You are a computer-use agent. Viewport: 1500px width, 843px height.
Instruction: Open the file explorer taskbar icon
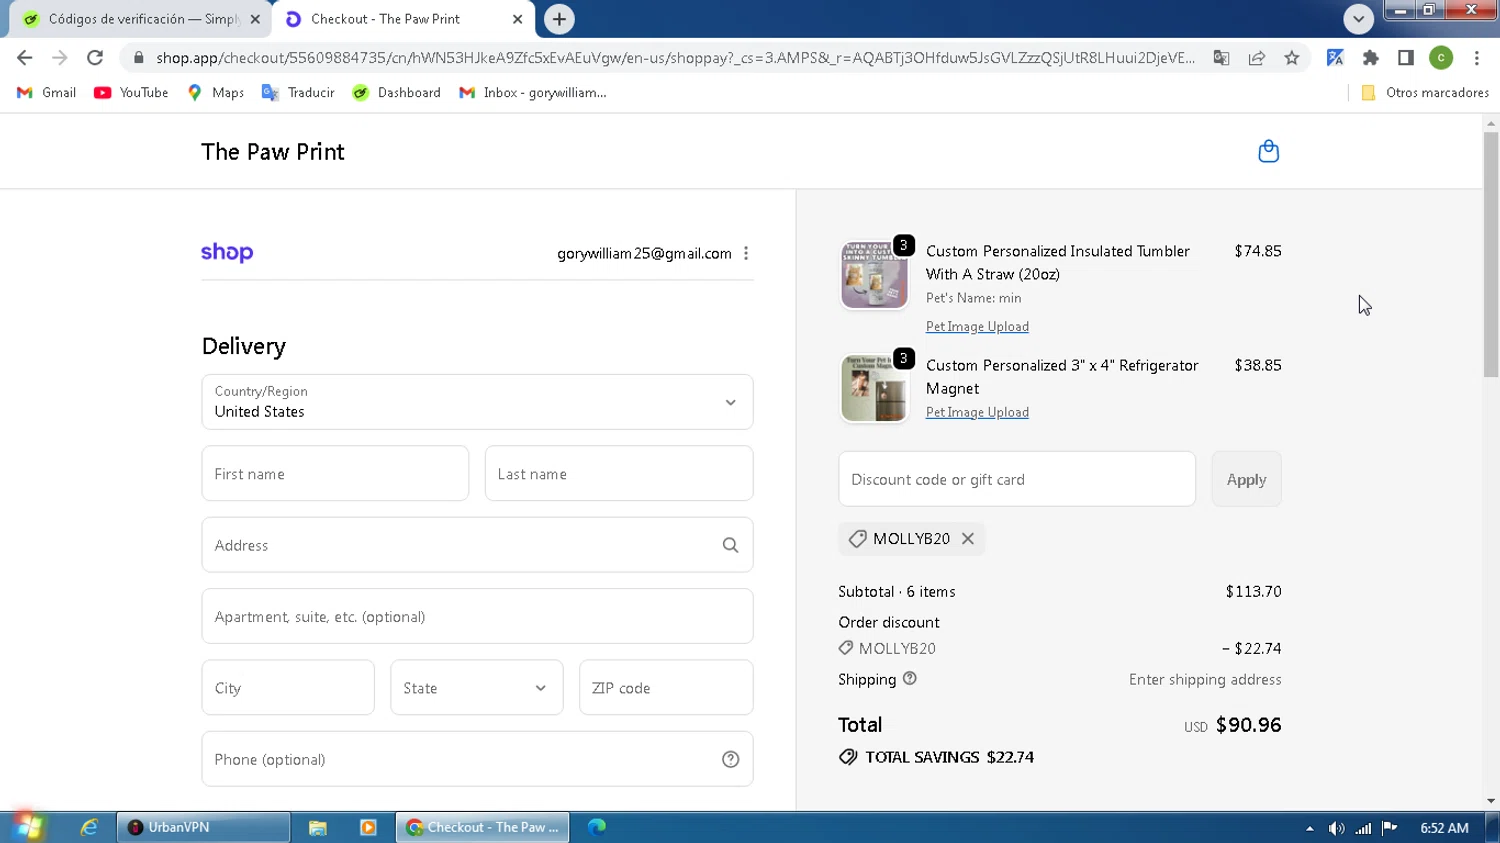(x=318, y=827)
